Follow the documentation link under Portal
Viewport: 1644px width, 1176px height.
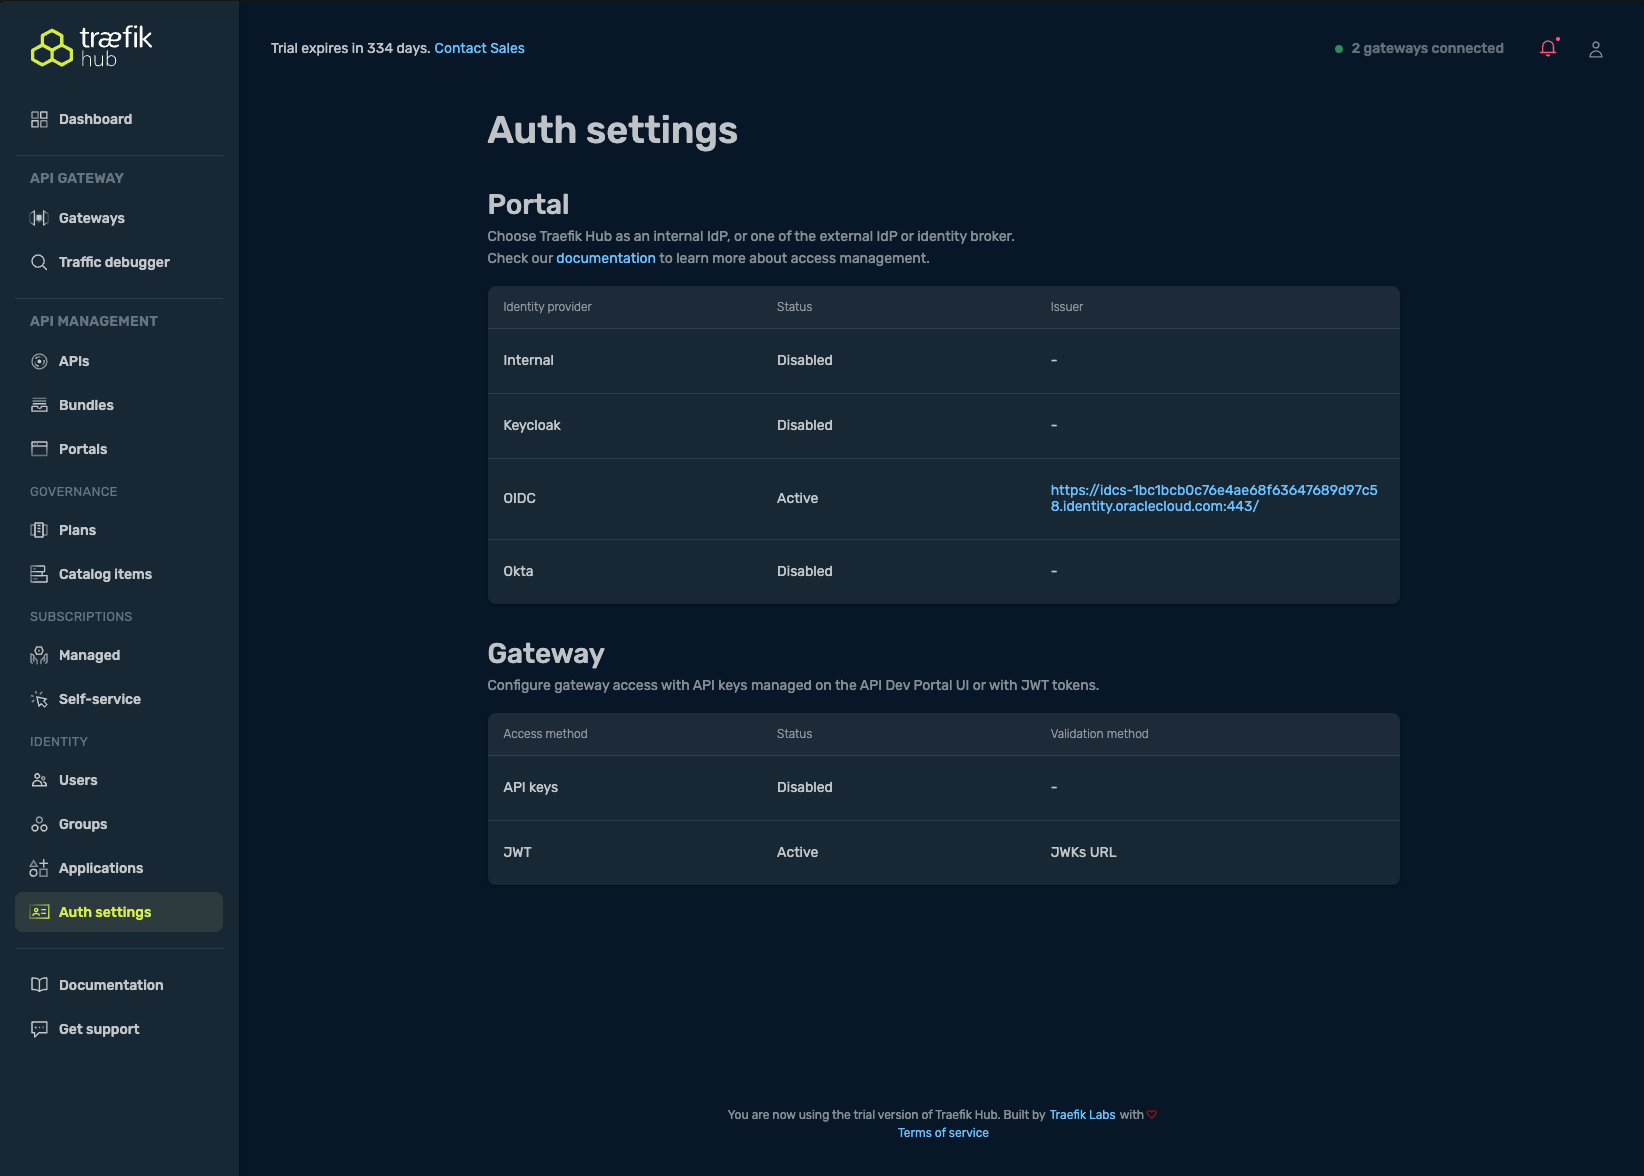tap(606, 258)
